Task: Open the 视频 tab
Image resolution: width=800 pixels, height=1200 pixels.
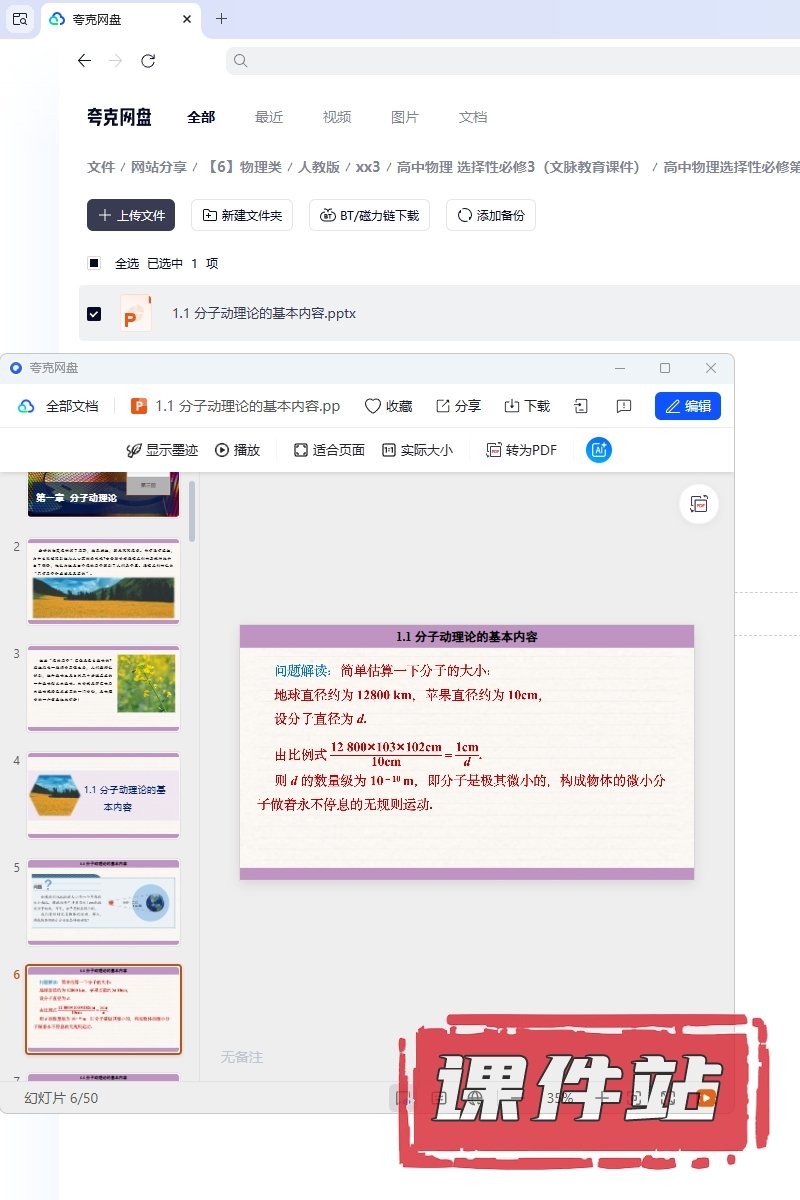Action: pyautogui.click(x=337, y=117)
